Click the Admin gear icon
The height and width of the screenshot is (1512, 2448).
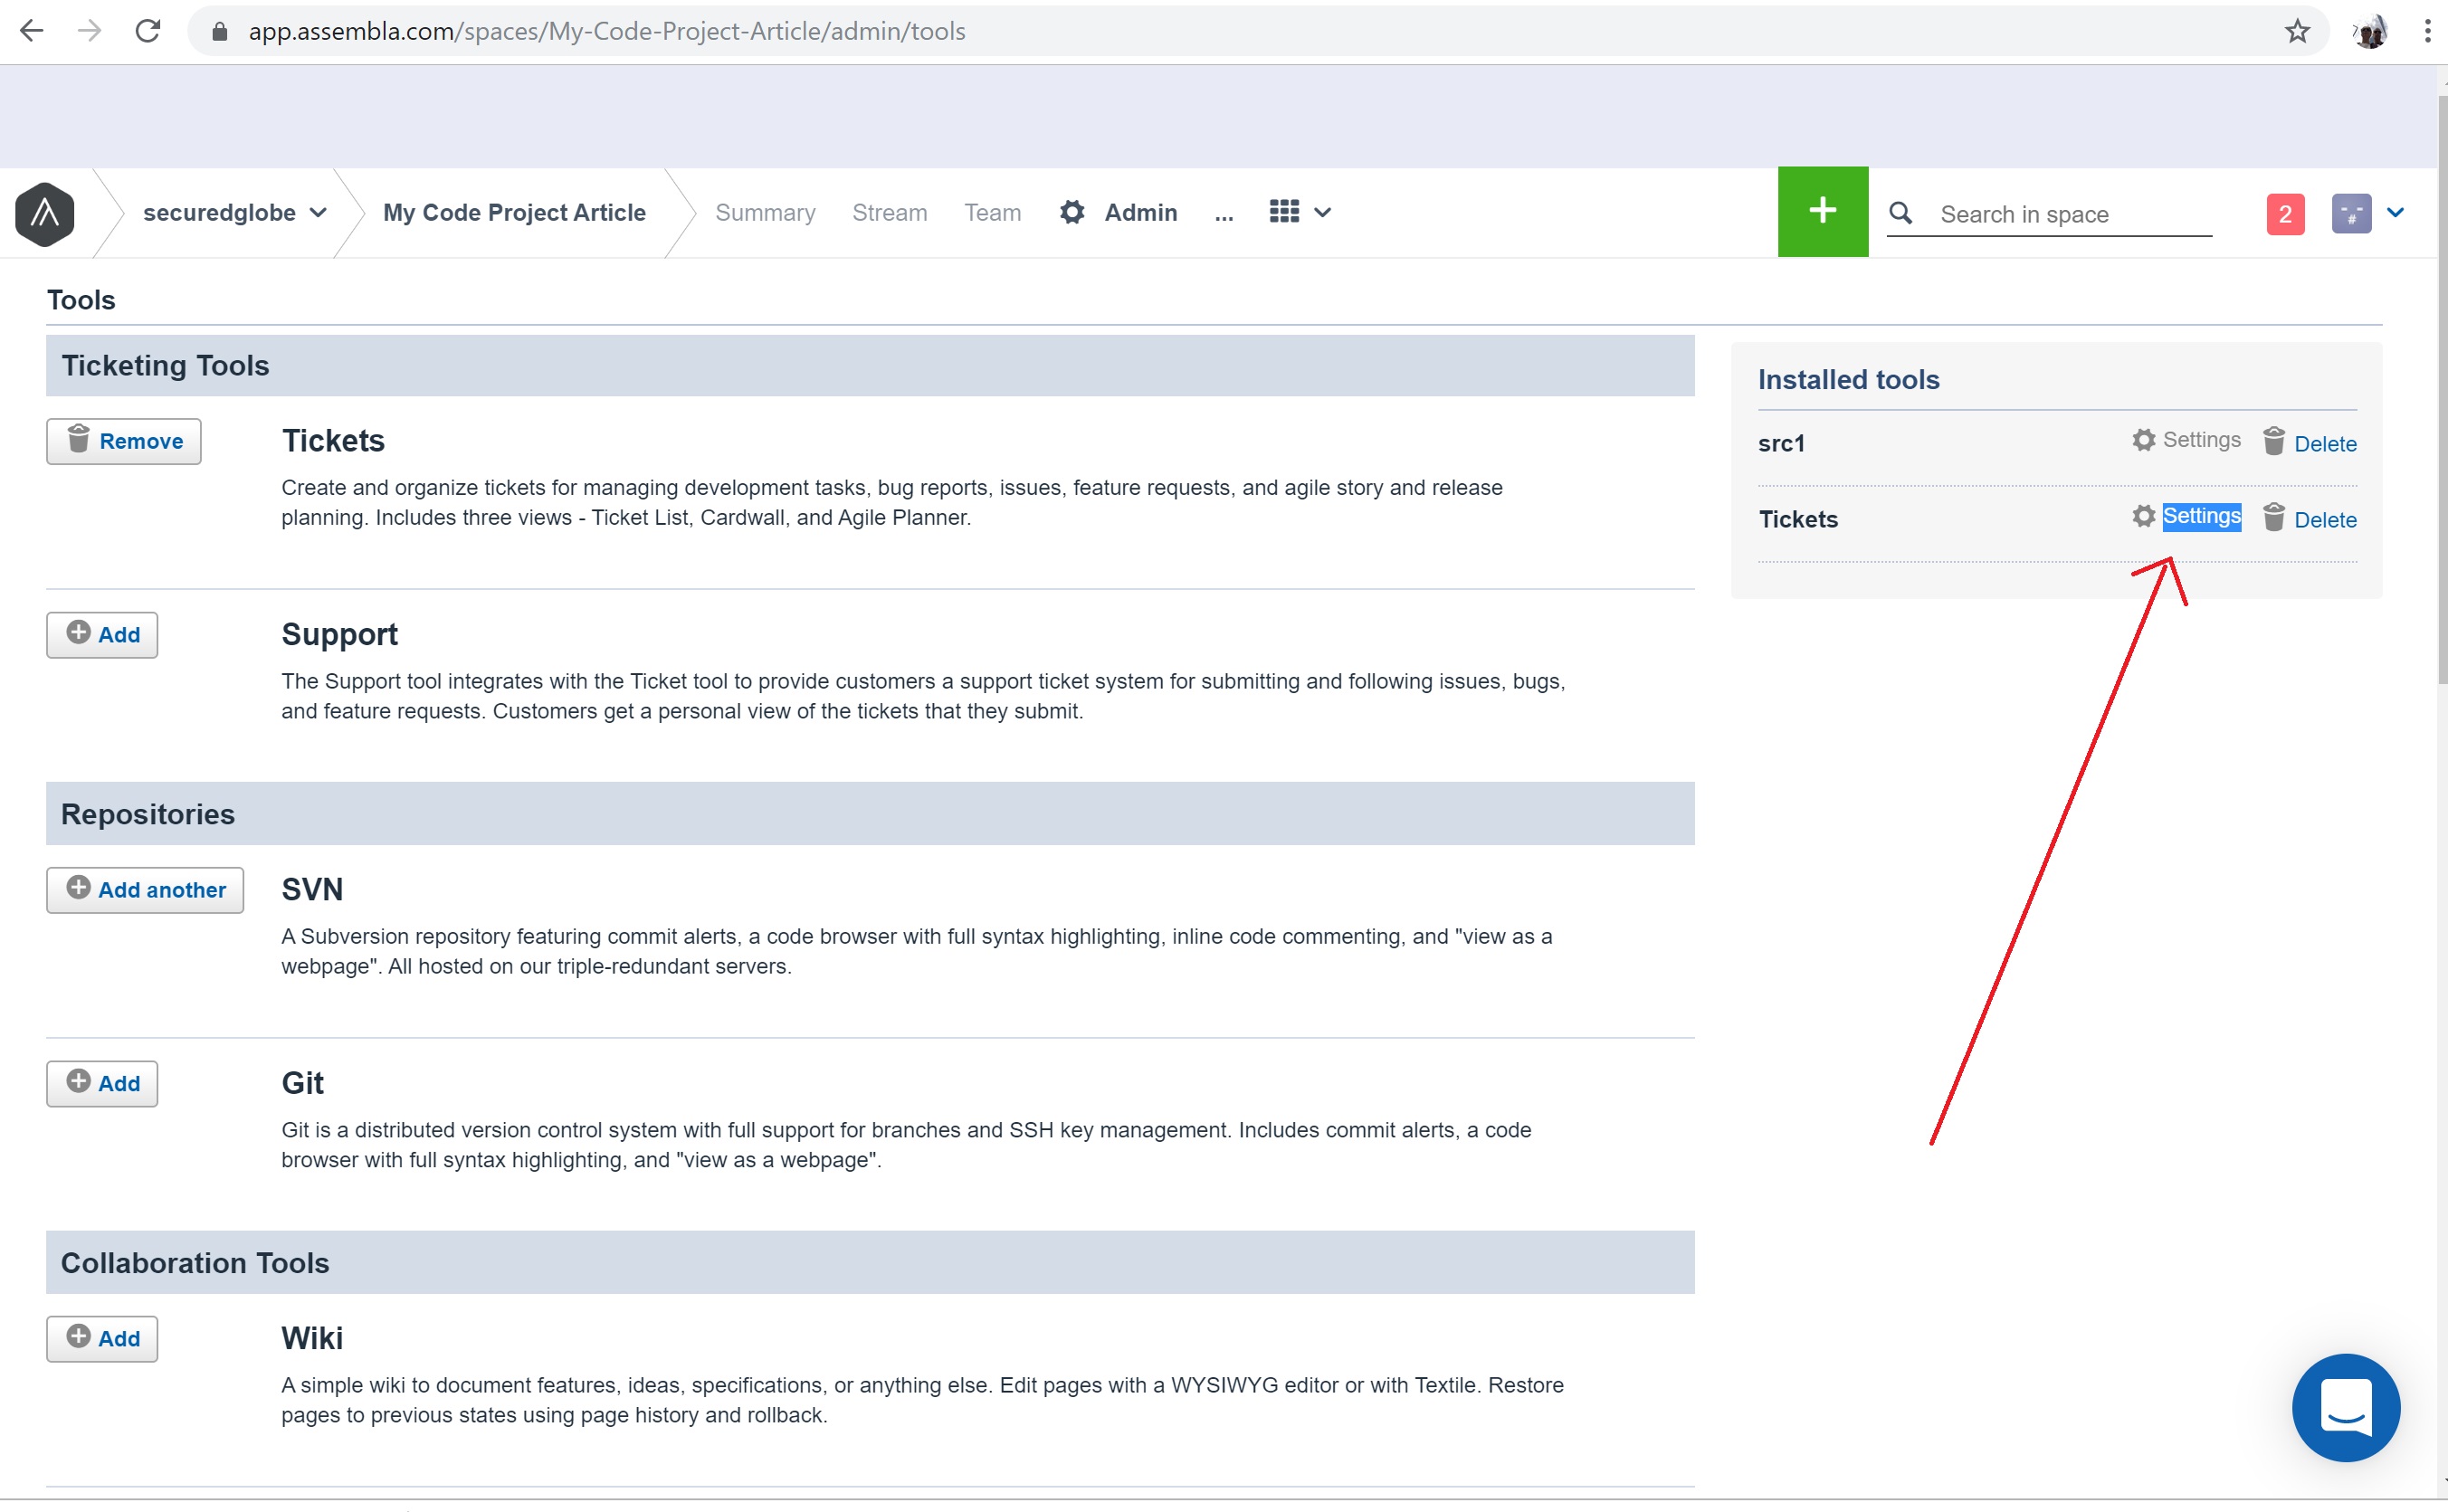point(1072,212)
